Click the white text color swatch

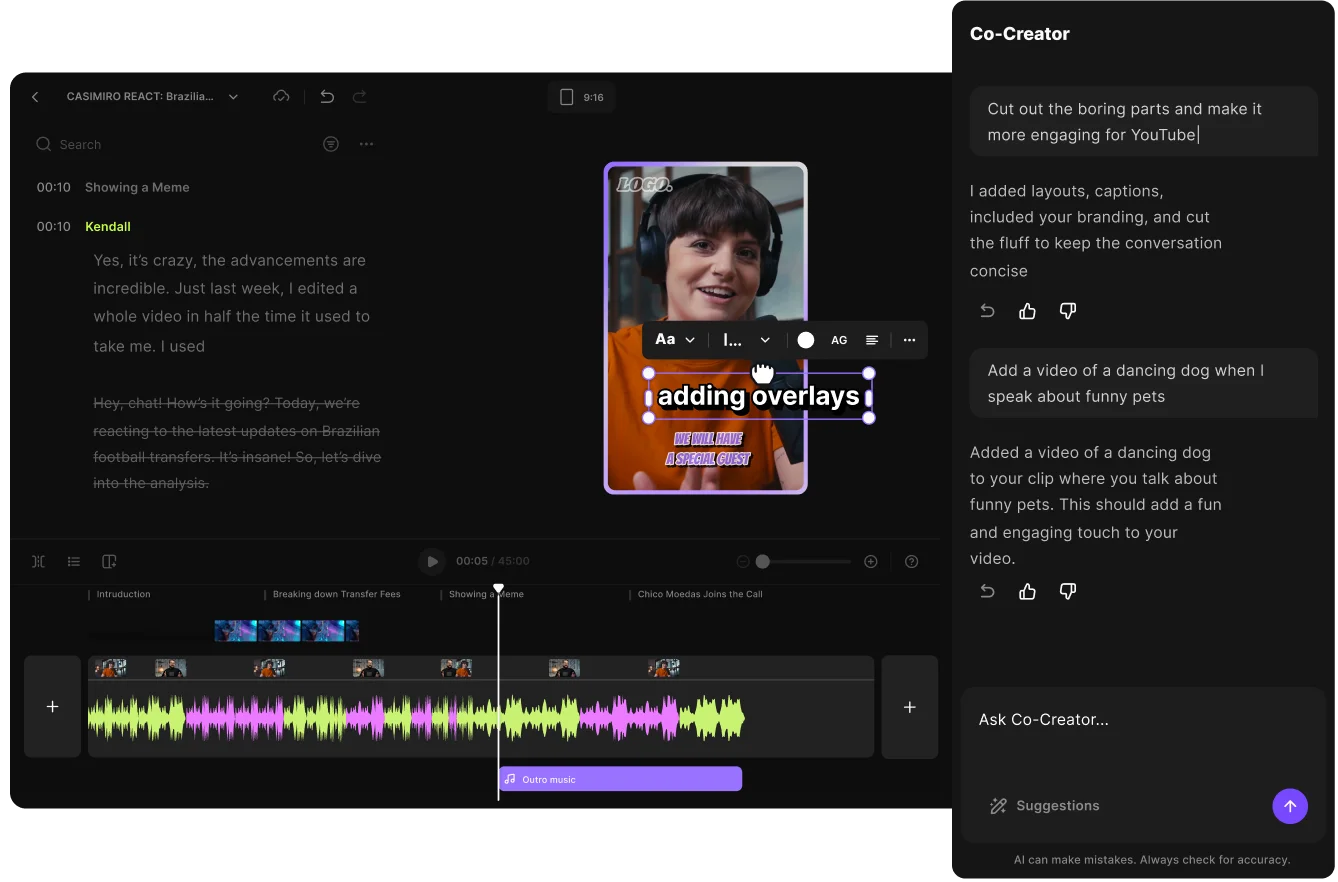pyautogui.click(x=806, y=340)
